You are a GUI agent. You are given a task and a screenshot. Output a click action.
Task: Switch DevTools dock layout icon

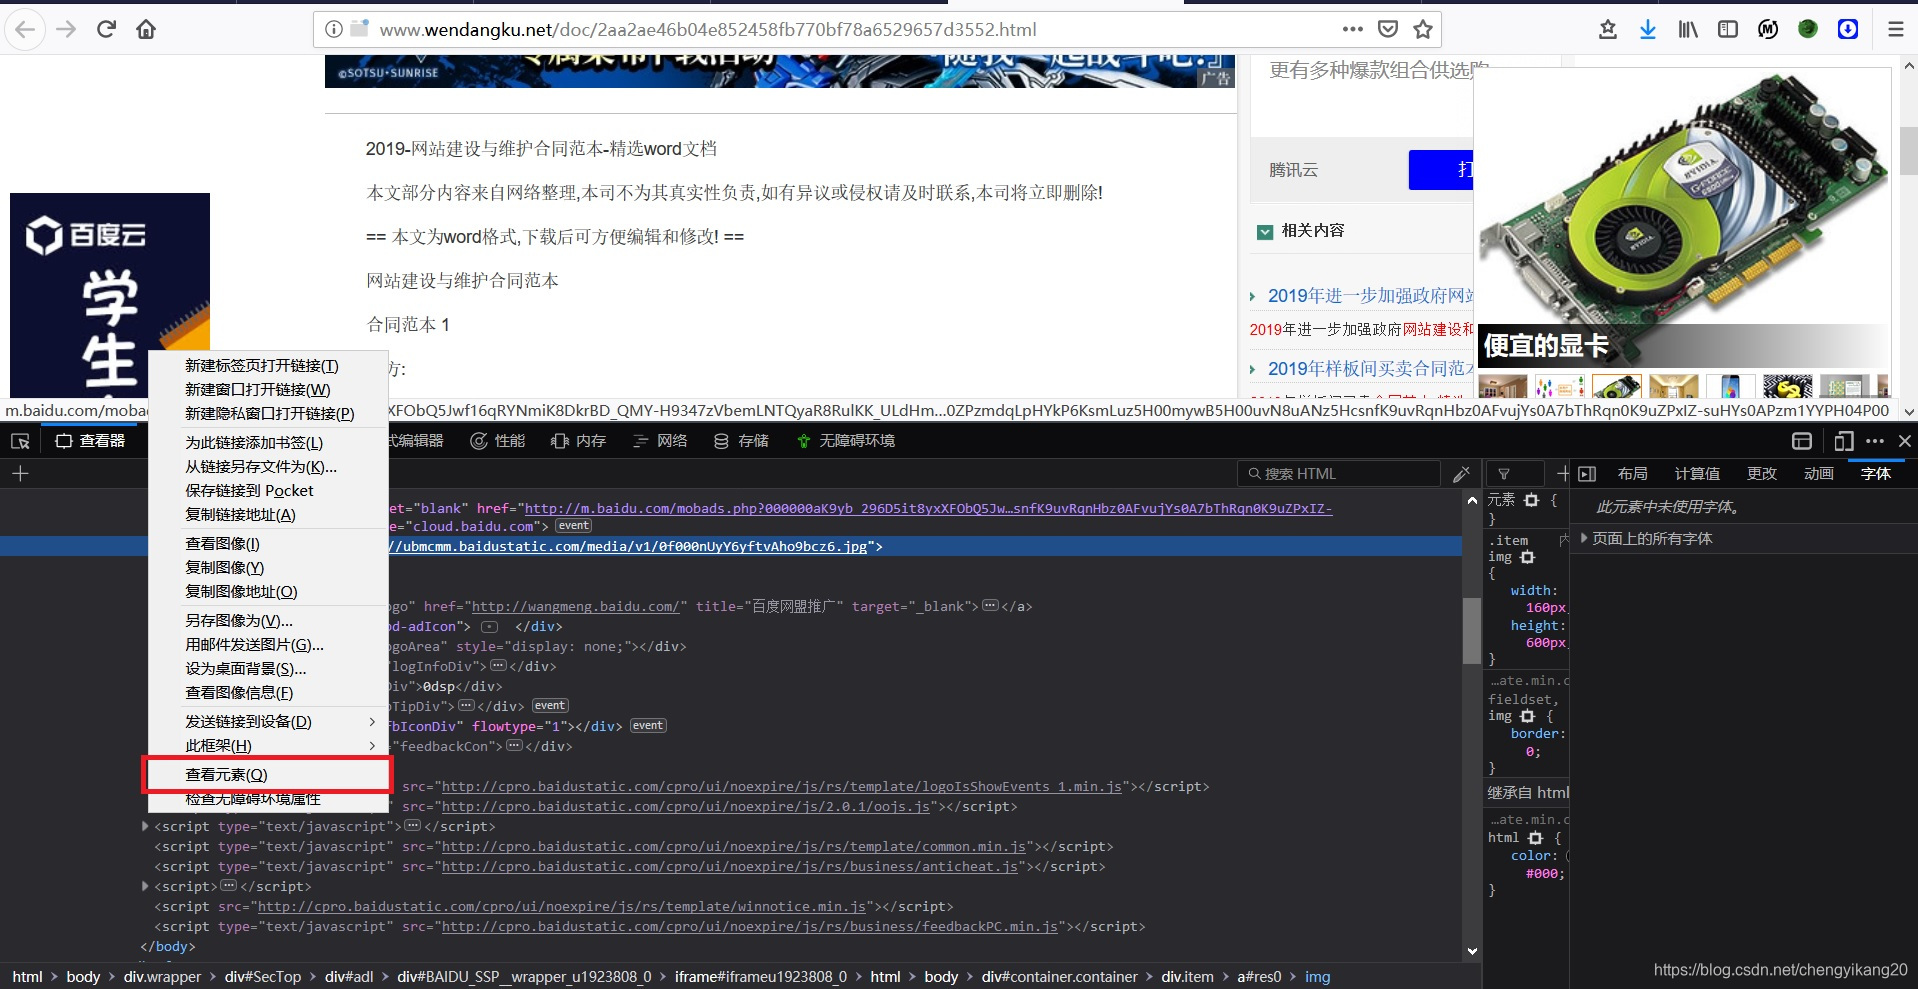(1802, 441)
